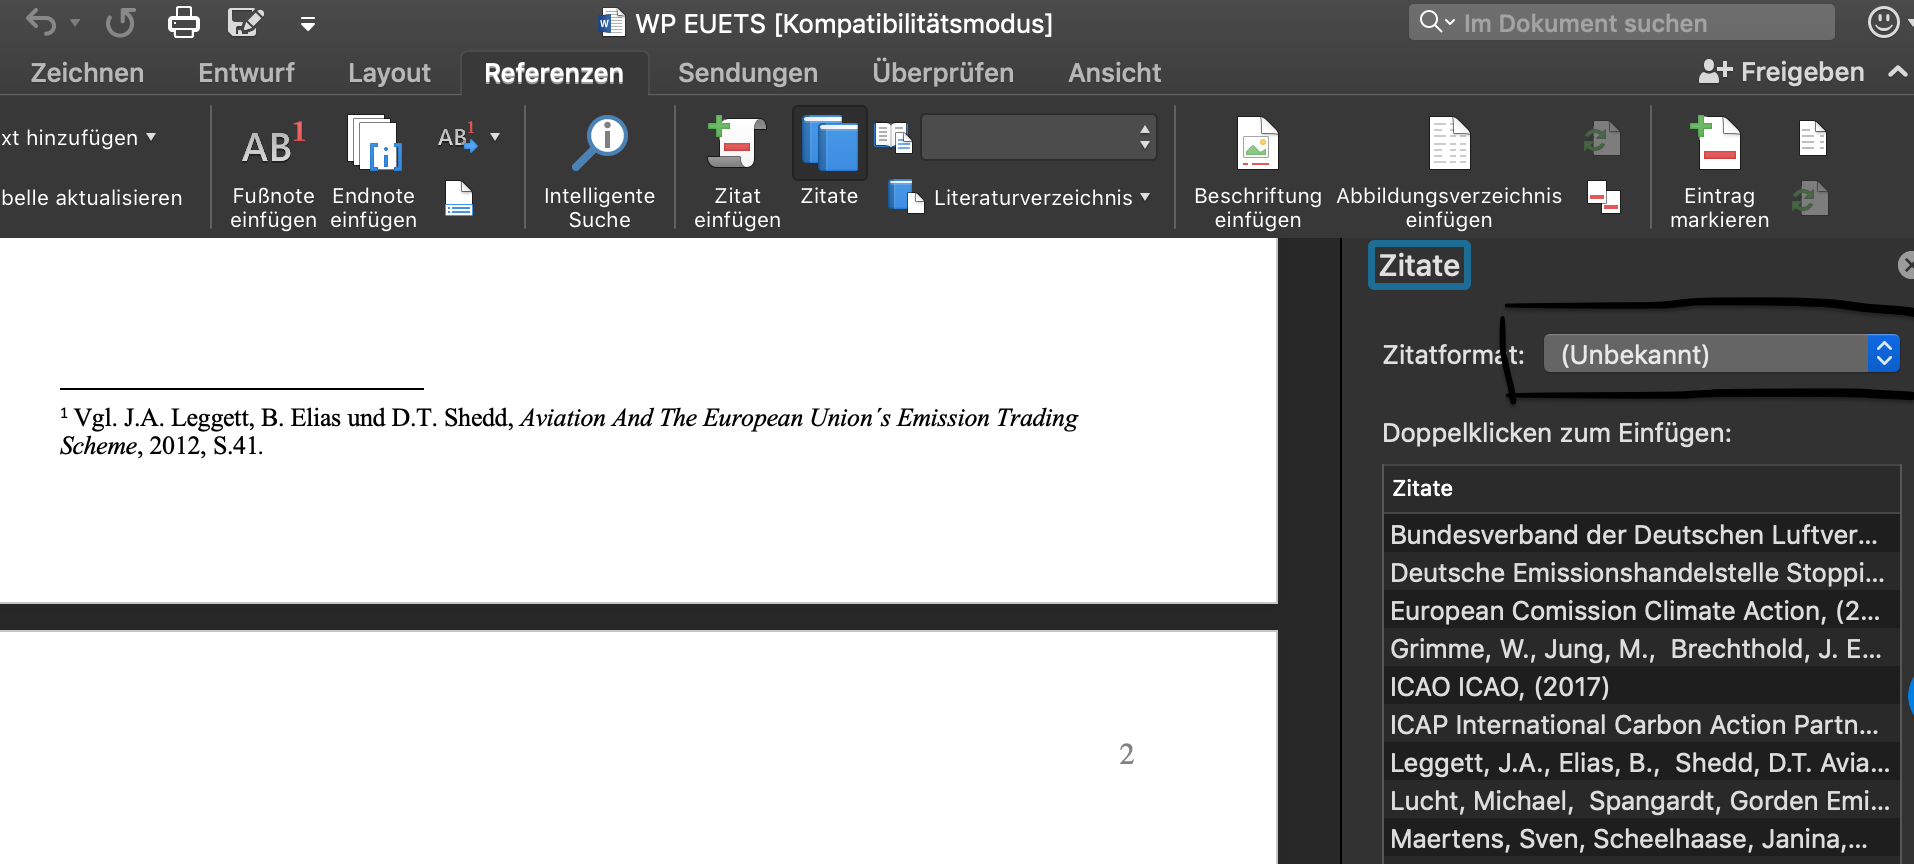Open the Layout tab
Image resolution: width=1914 pixels, height=864 pixels.
[389, 73]
